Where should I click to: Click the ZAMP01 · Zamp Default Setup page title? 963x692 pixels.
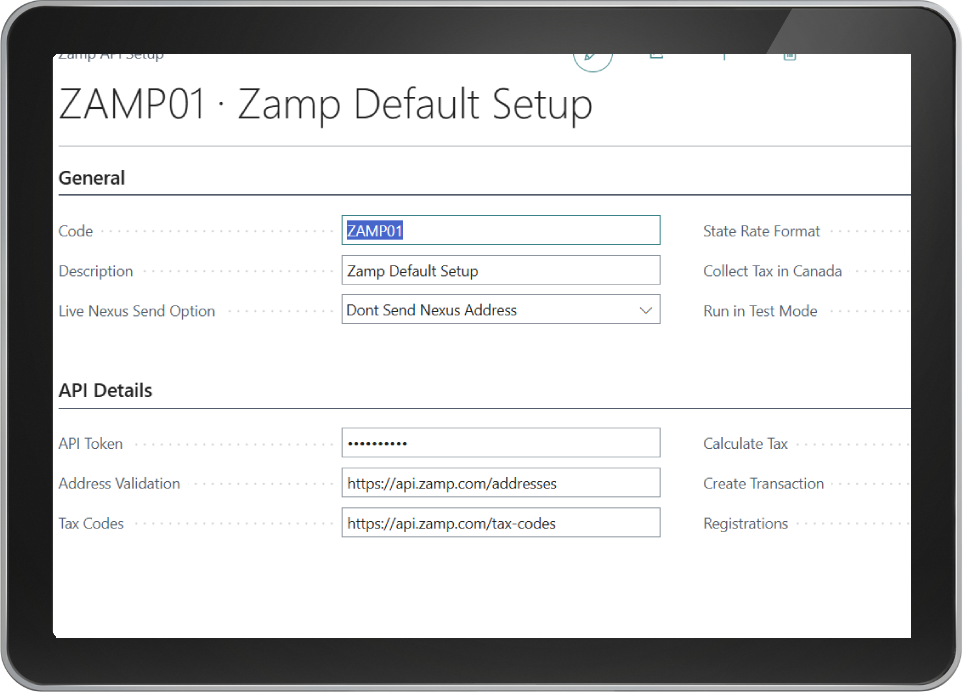pyautogui.click(x=326, y=104)
